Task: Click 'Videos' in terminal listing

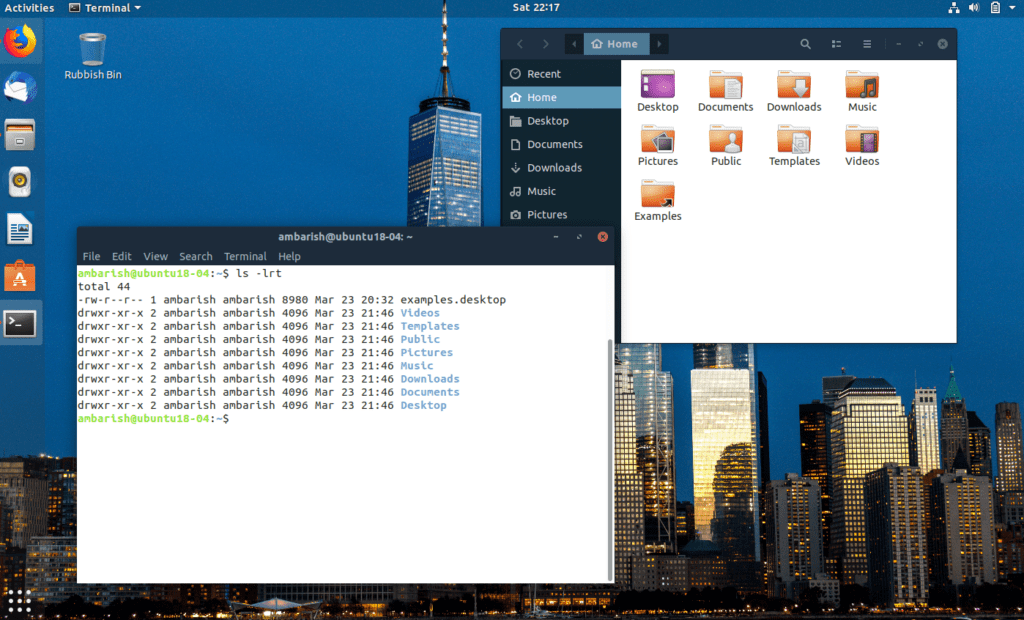Action: [x=420, y=313]
